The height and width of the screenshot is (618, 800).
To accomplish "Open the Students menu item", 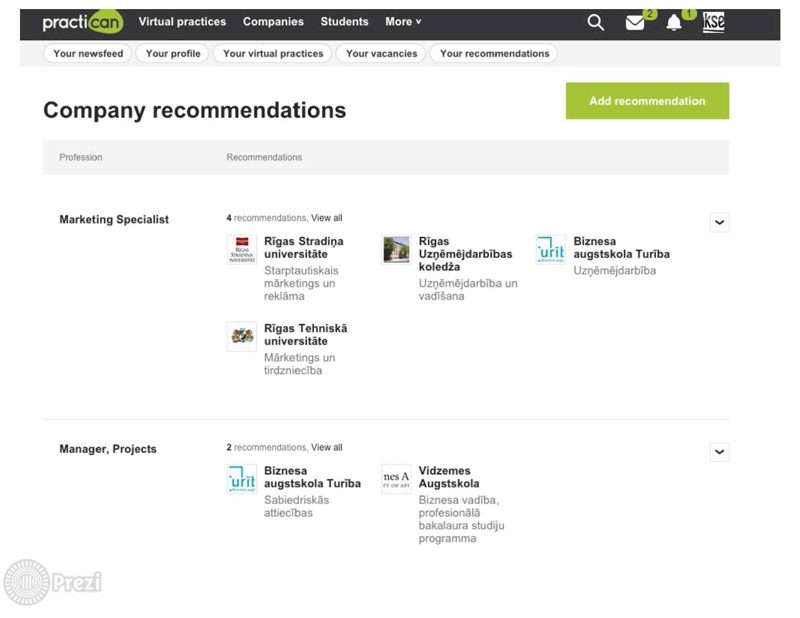I will point(344,21).
